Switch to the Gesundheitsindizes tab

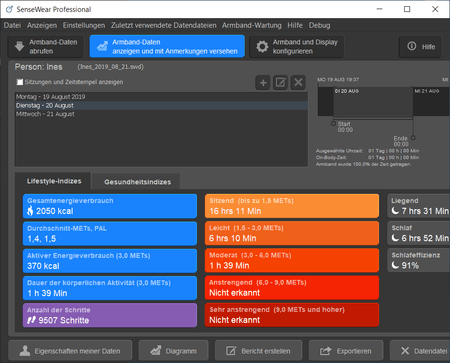137,182
